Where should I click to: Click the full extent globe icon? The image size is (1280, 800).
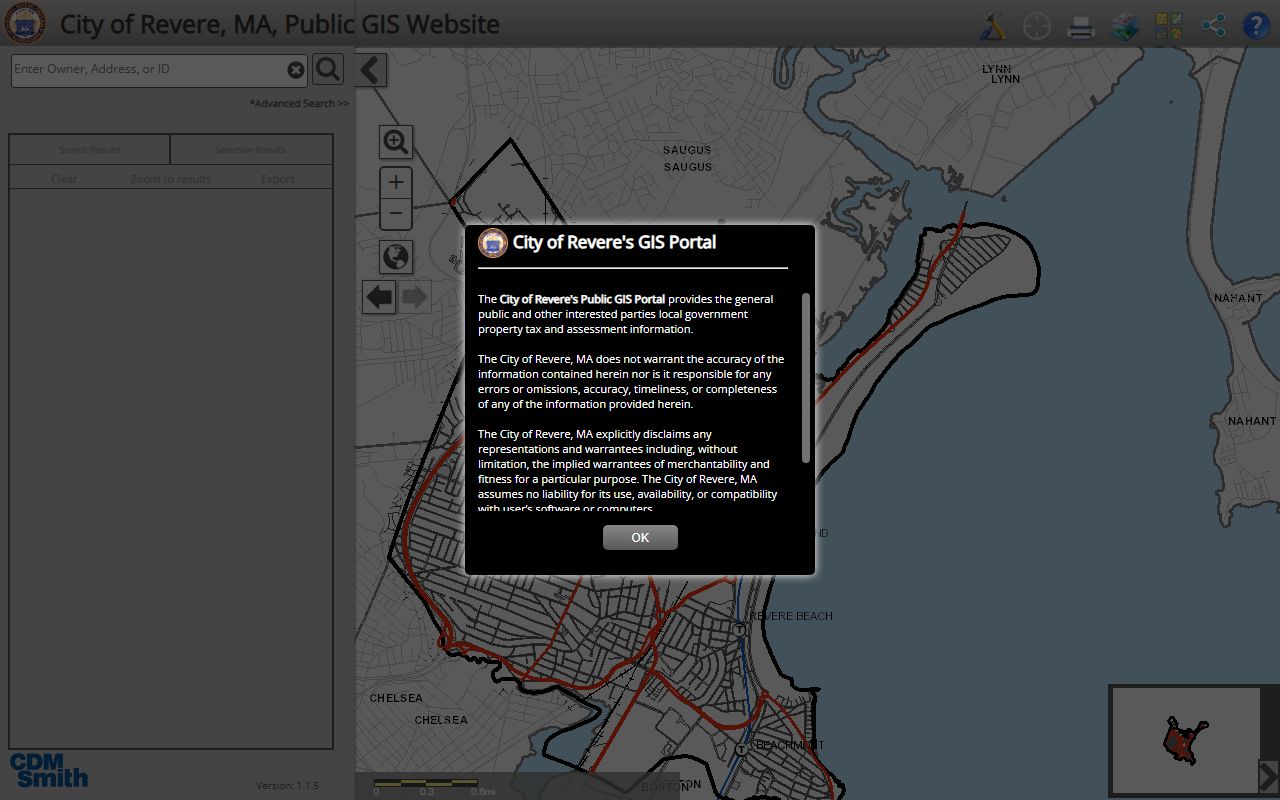pyautogui.click(x=397, y=257)
